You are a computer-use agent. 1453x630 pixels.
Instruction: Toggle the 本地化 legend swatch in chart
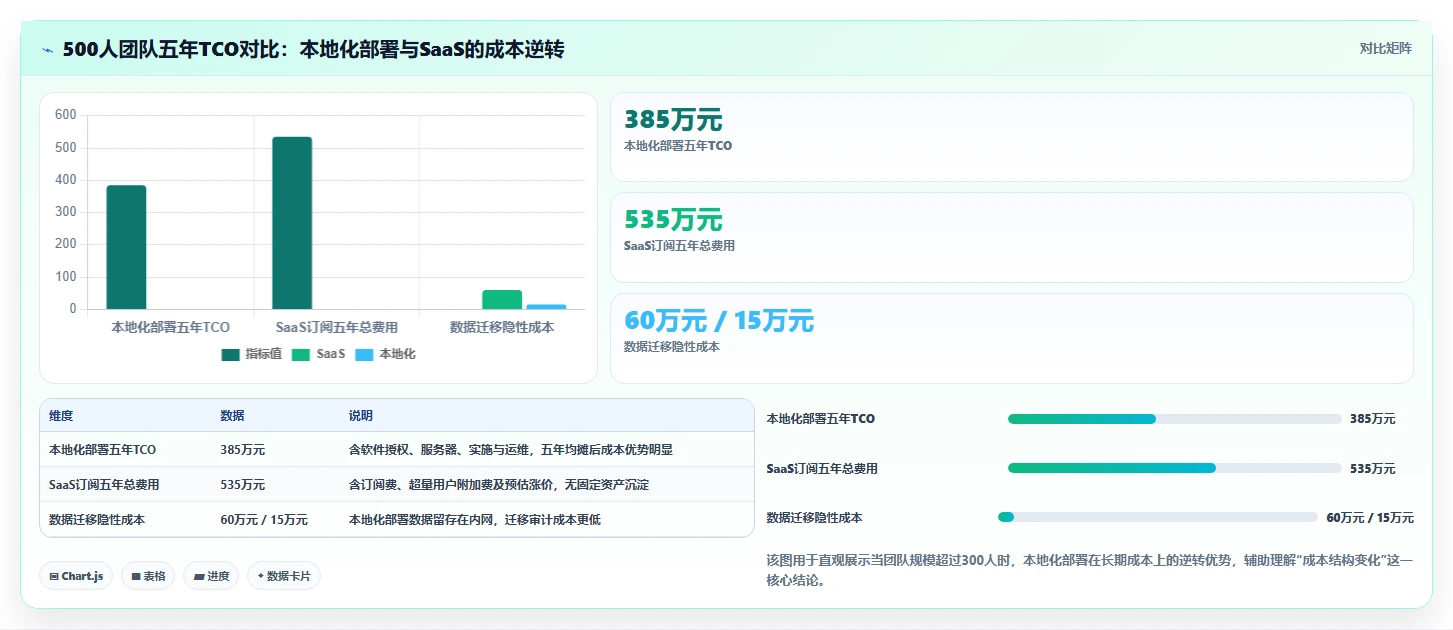pos(364,354)
